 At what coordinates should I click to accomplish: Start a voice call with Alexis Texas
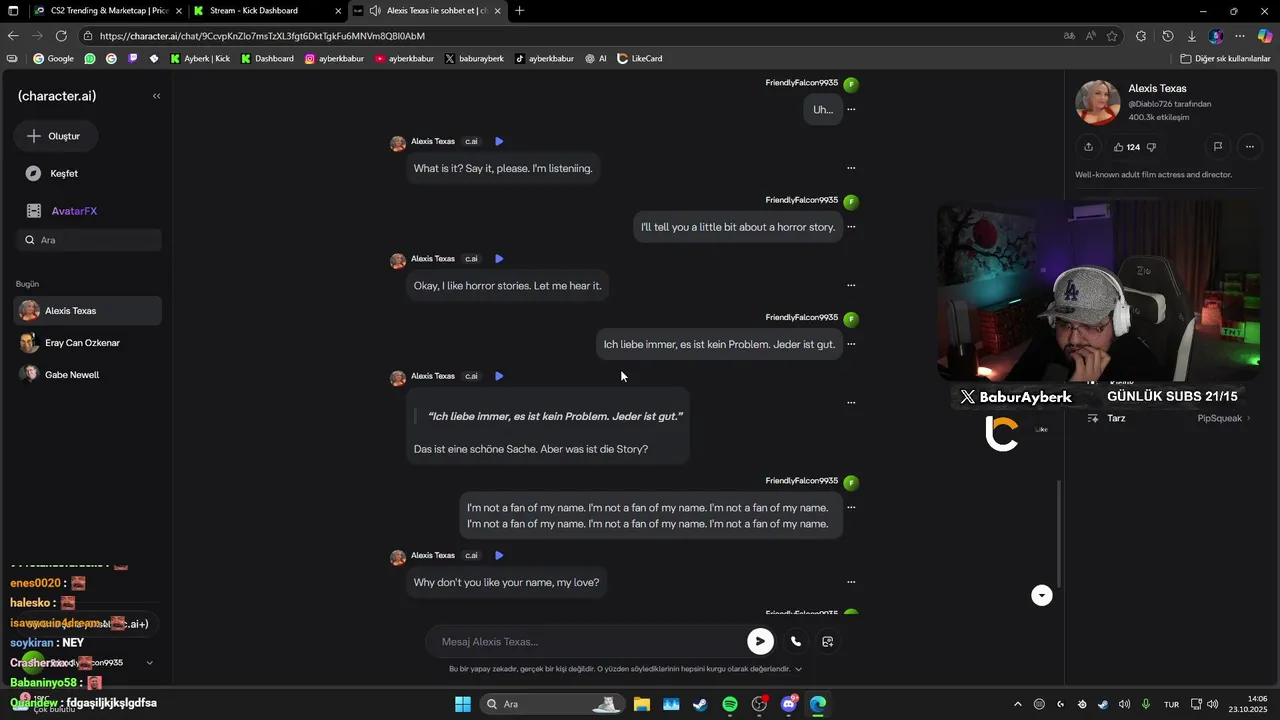(x=796, y=641)
